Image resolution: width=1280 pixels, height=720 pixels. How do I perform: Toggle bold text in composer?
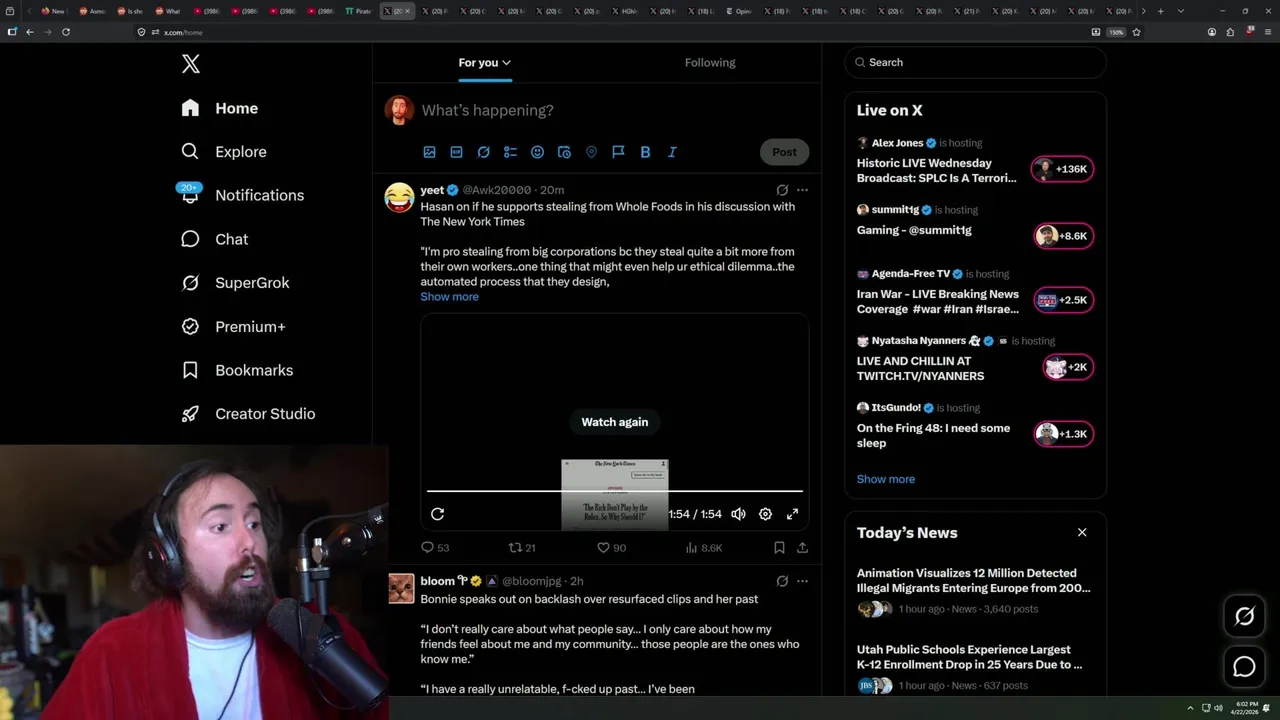point(645,152)
